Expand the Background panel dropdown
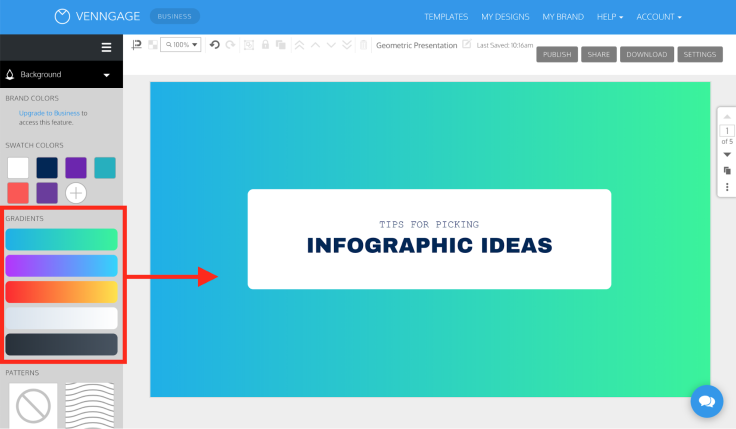 (x=107, y=75)
